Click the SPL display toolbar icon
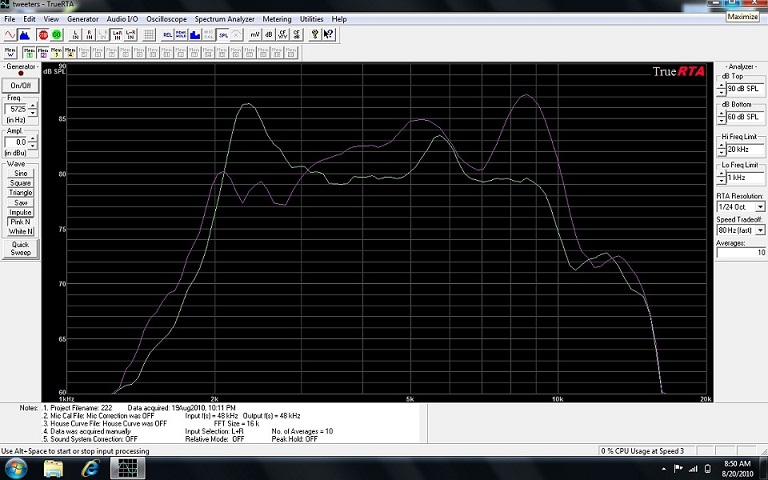 point(223,34)
